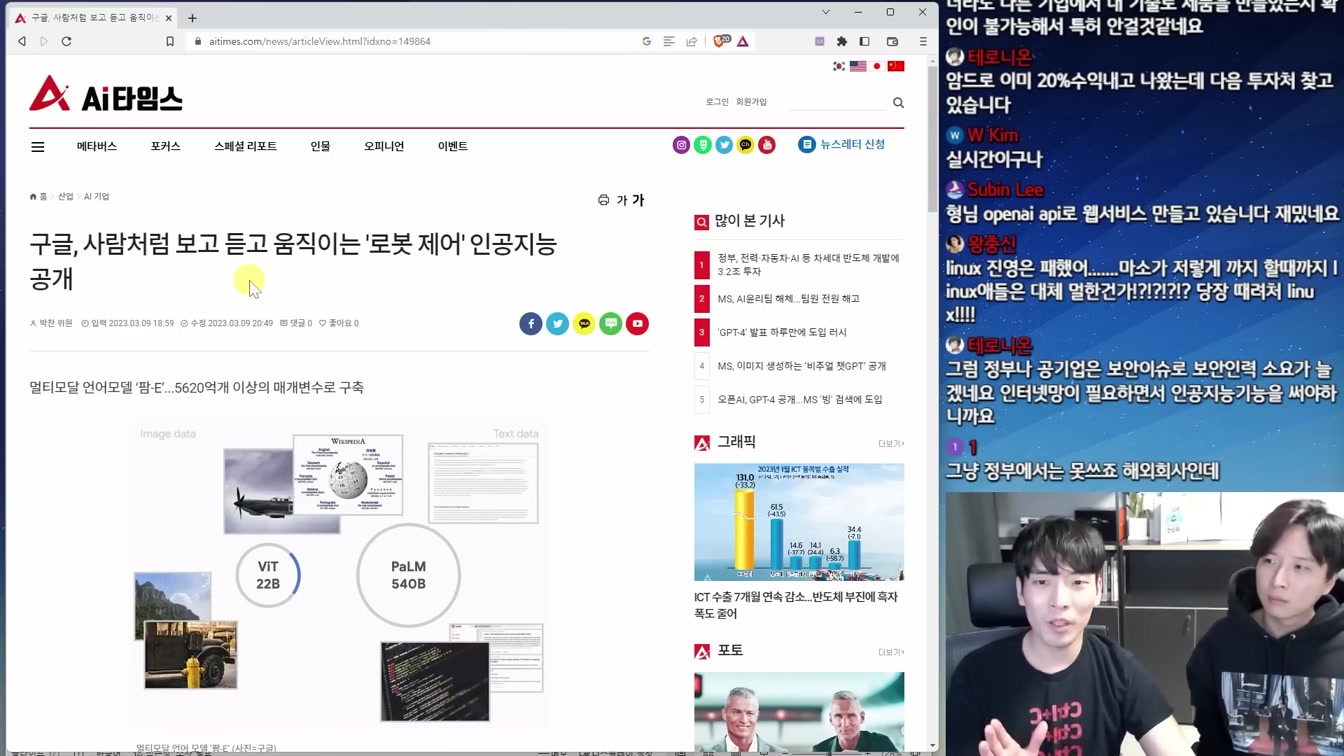Click the AI타임스 site logo
Viewport: 1344px width, 756px height.
(106, 95)
